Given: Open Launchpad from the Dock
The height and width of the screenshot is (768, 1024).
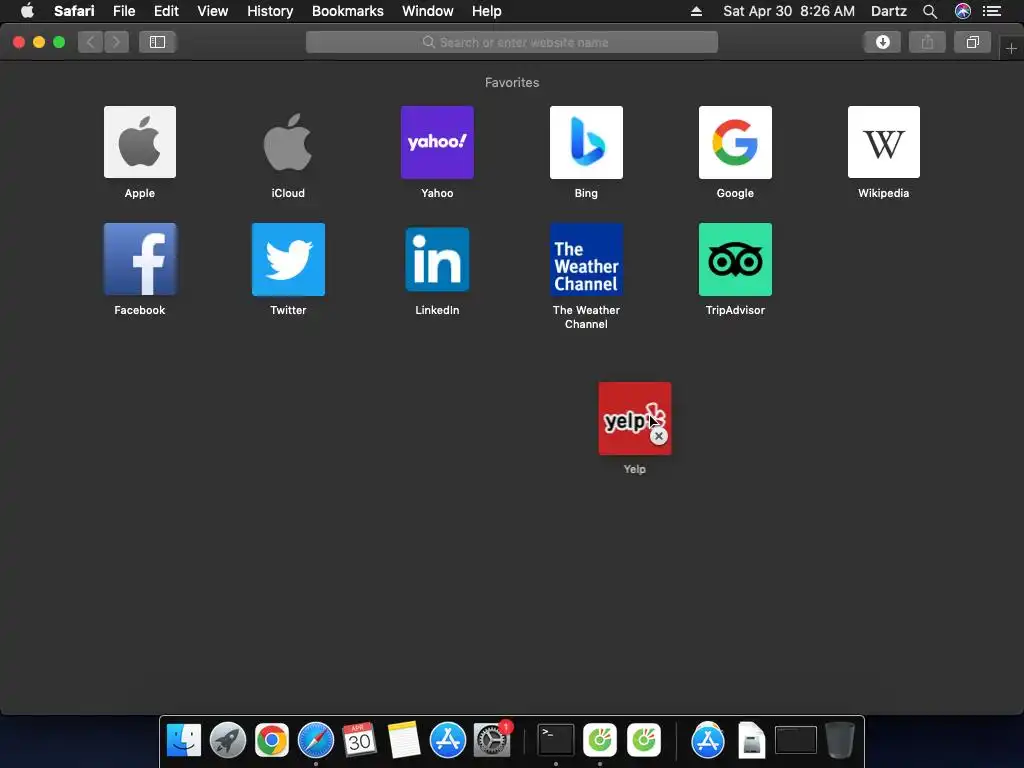Looking at the screenshot, I should [228, 741].
